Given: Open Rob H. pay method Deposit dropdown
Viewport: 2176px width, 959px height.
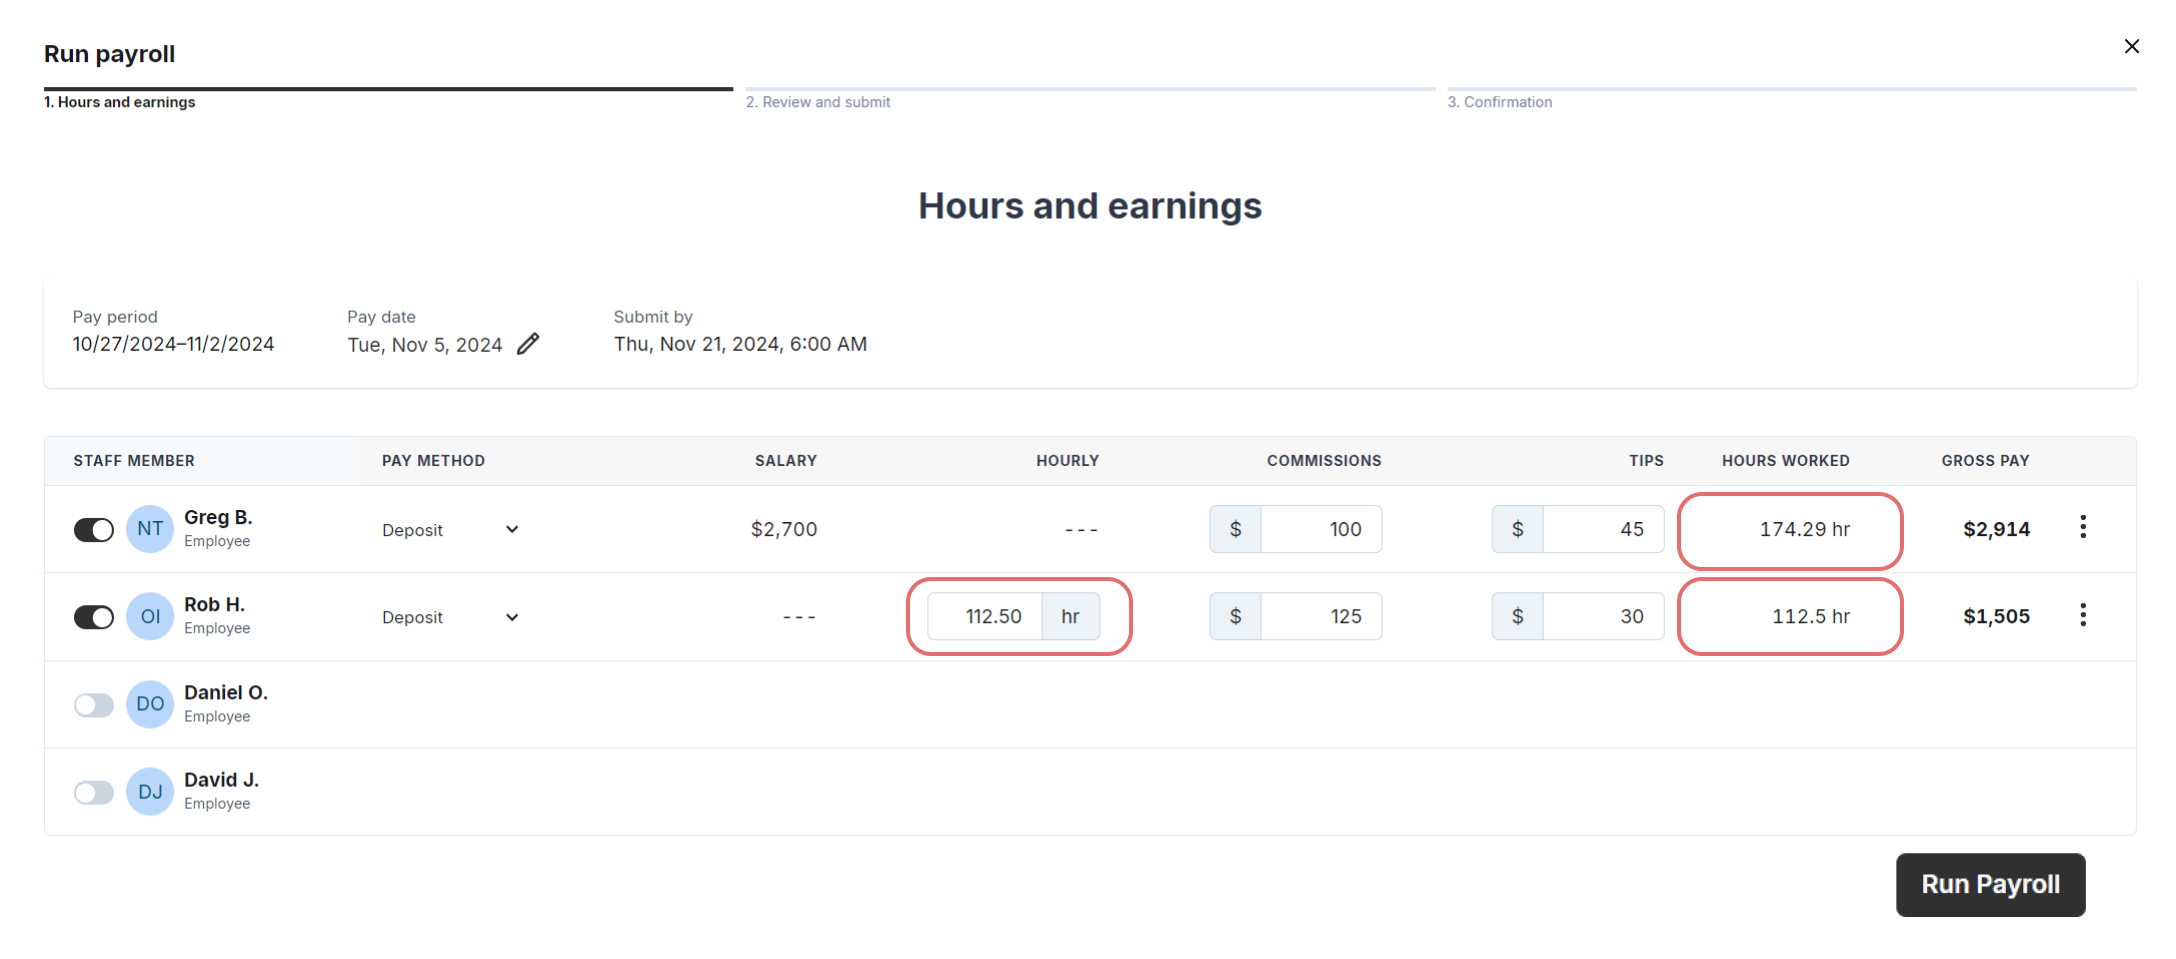Looking at the screenshot, I should coord(450,617).
